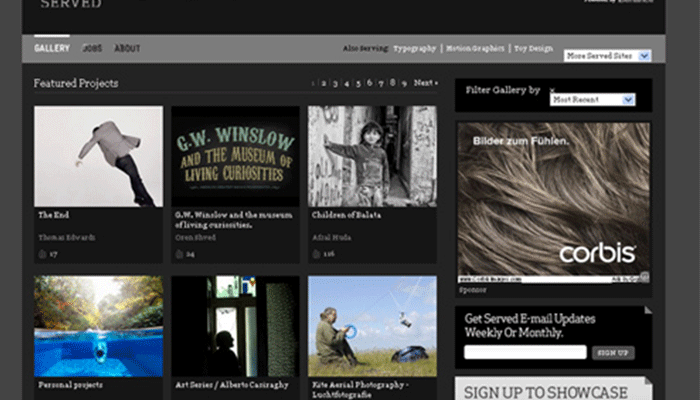The width and height of the screenshot is (700, 400).
Task: Focus the e-mail updates input field
Action: [x=525, y=352]
